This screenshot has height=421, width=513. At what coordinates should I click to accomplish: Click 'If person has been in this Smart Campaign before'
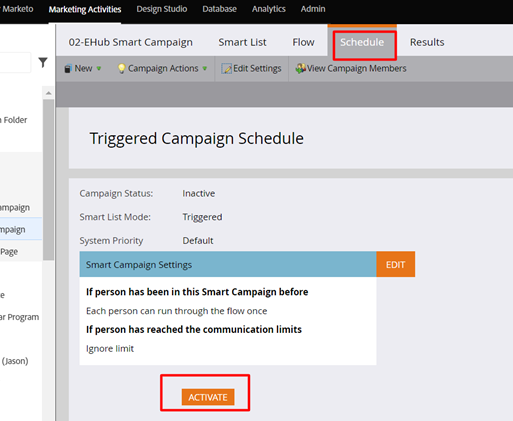[197, 292]
